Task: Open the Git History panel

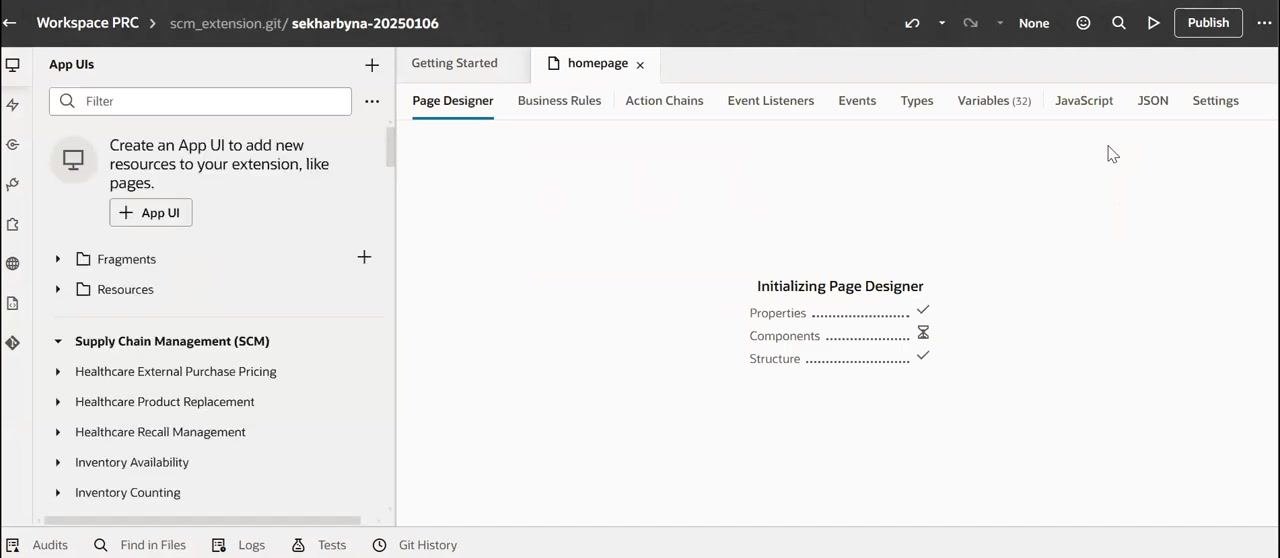Action: tap(415, 545)
